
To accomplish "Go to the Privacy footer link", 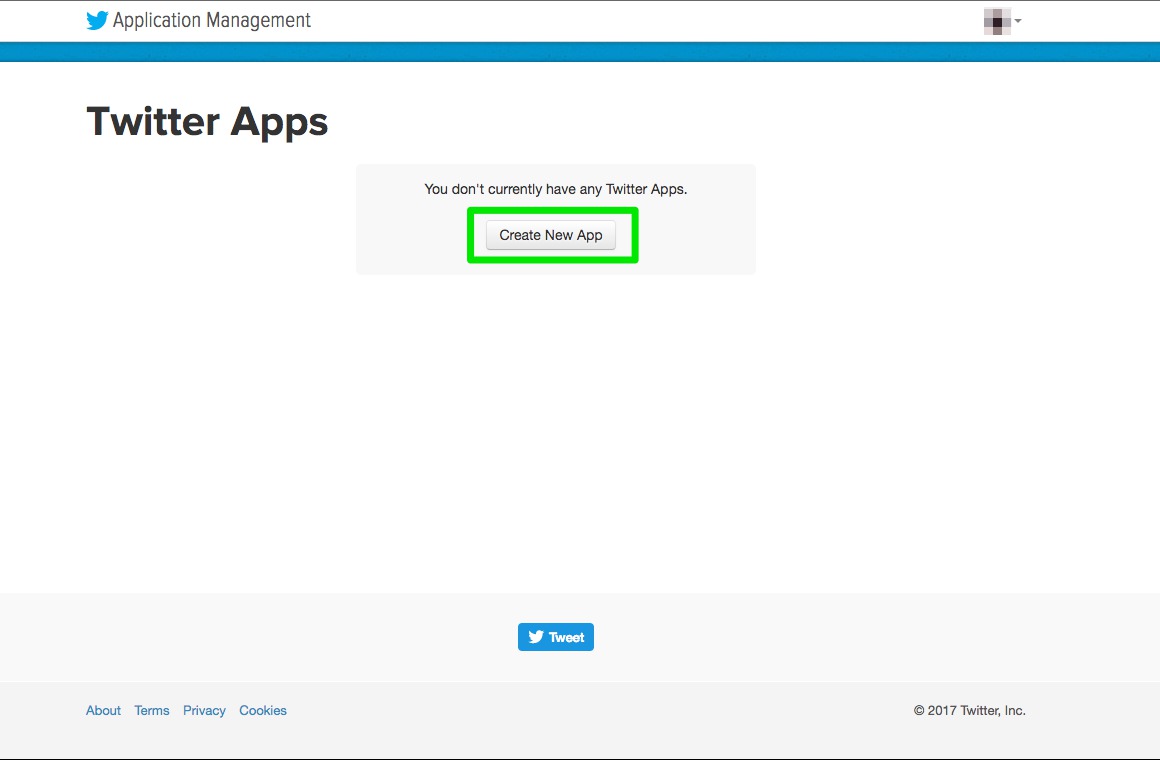I will [204, 710].
